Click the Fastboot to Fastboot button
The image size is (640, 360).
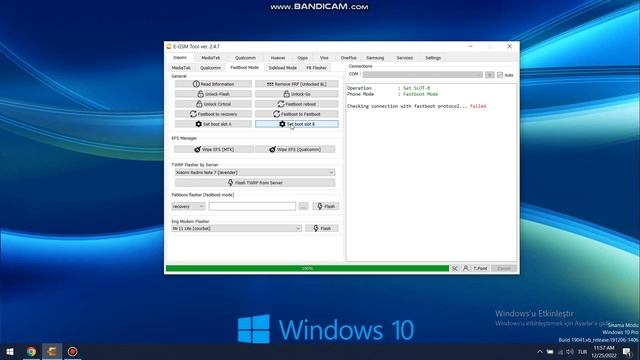(x=297, y=114)
